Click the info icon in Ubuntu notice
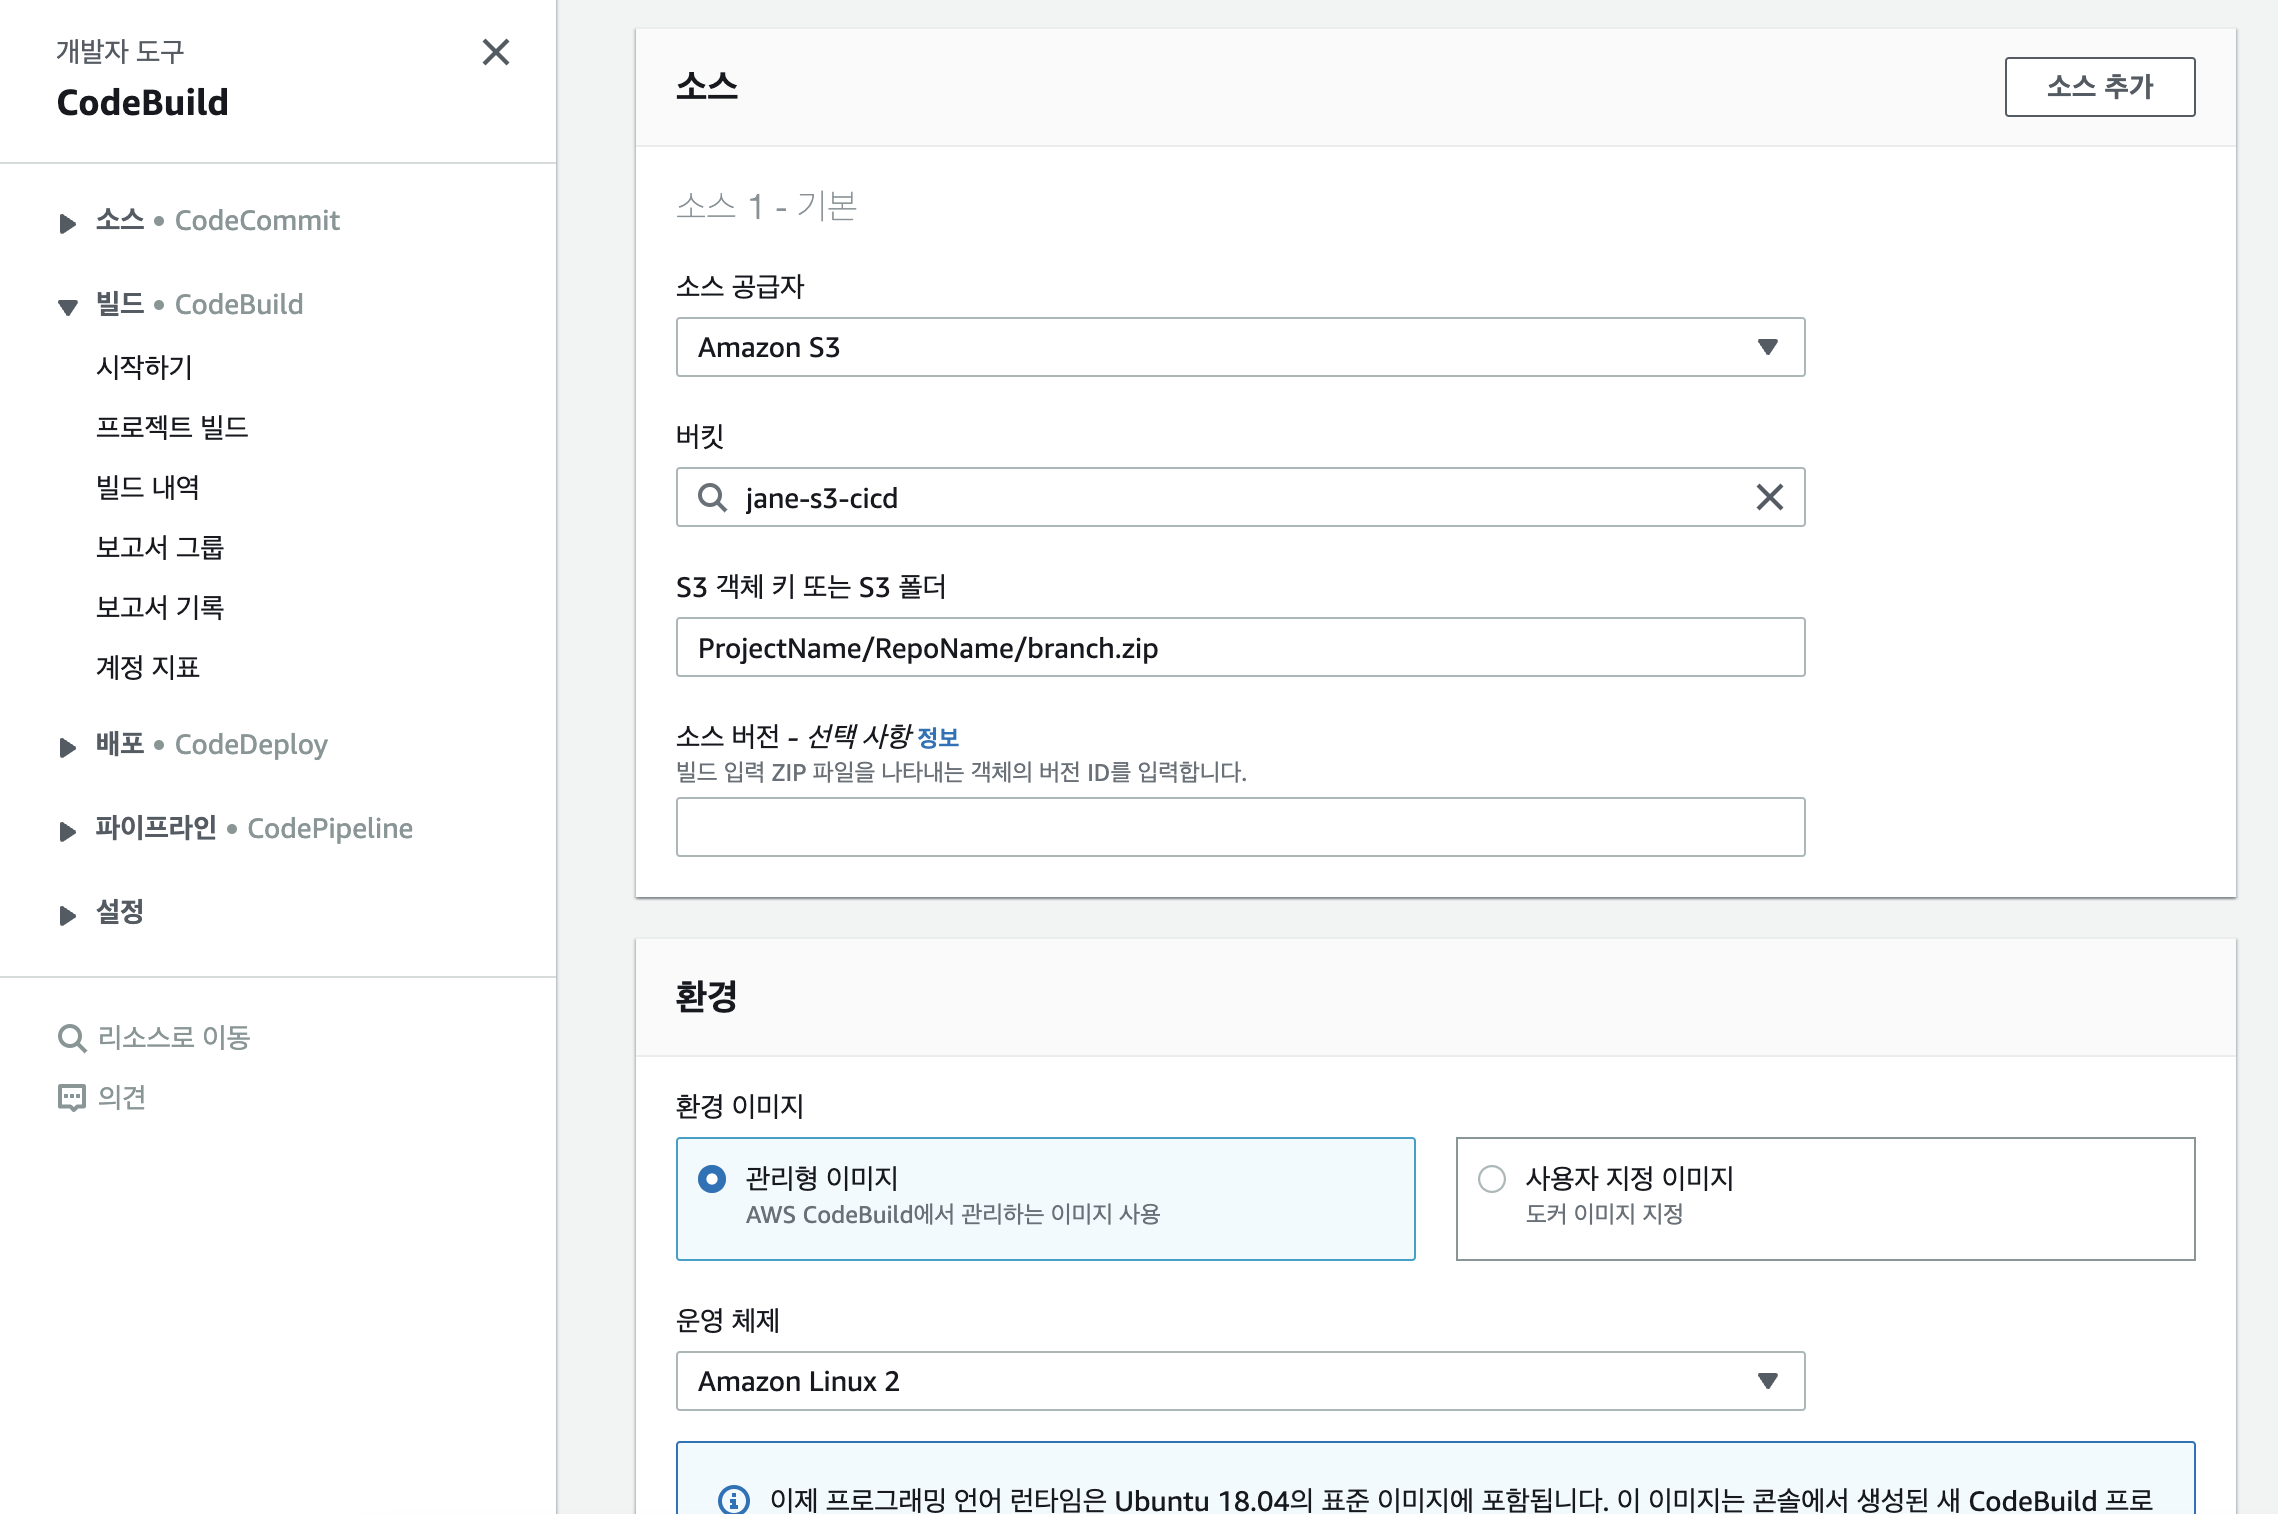The image size is (2278, 1514). coord(734,1499)
